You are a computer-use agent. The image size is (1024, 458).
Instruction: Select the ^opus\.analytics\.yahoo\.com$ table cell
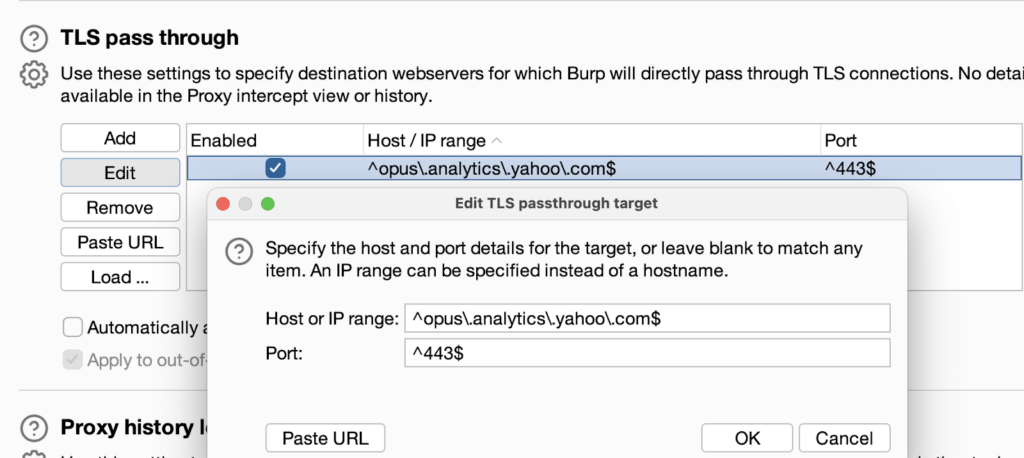point(592,169)
